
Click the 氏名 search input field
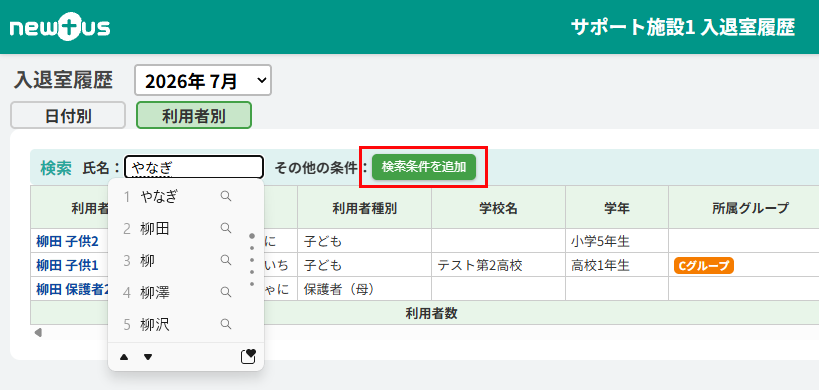coord(194,168)
